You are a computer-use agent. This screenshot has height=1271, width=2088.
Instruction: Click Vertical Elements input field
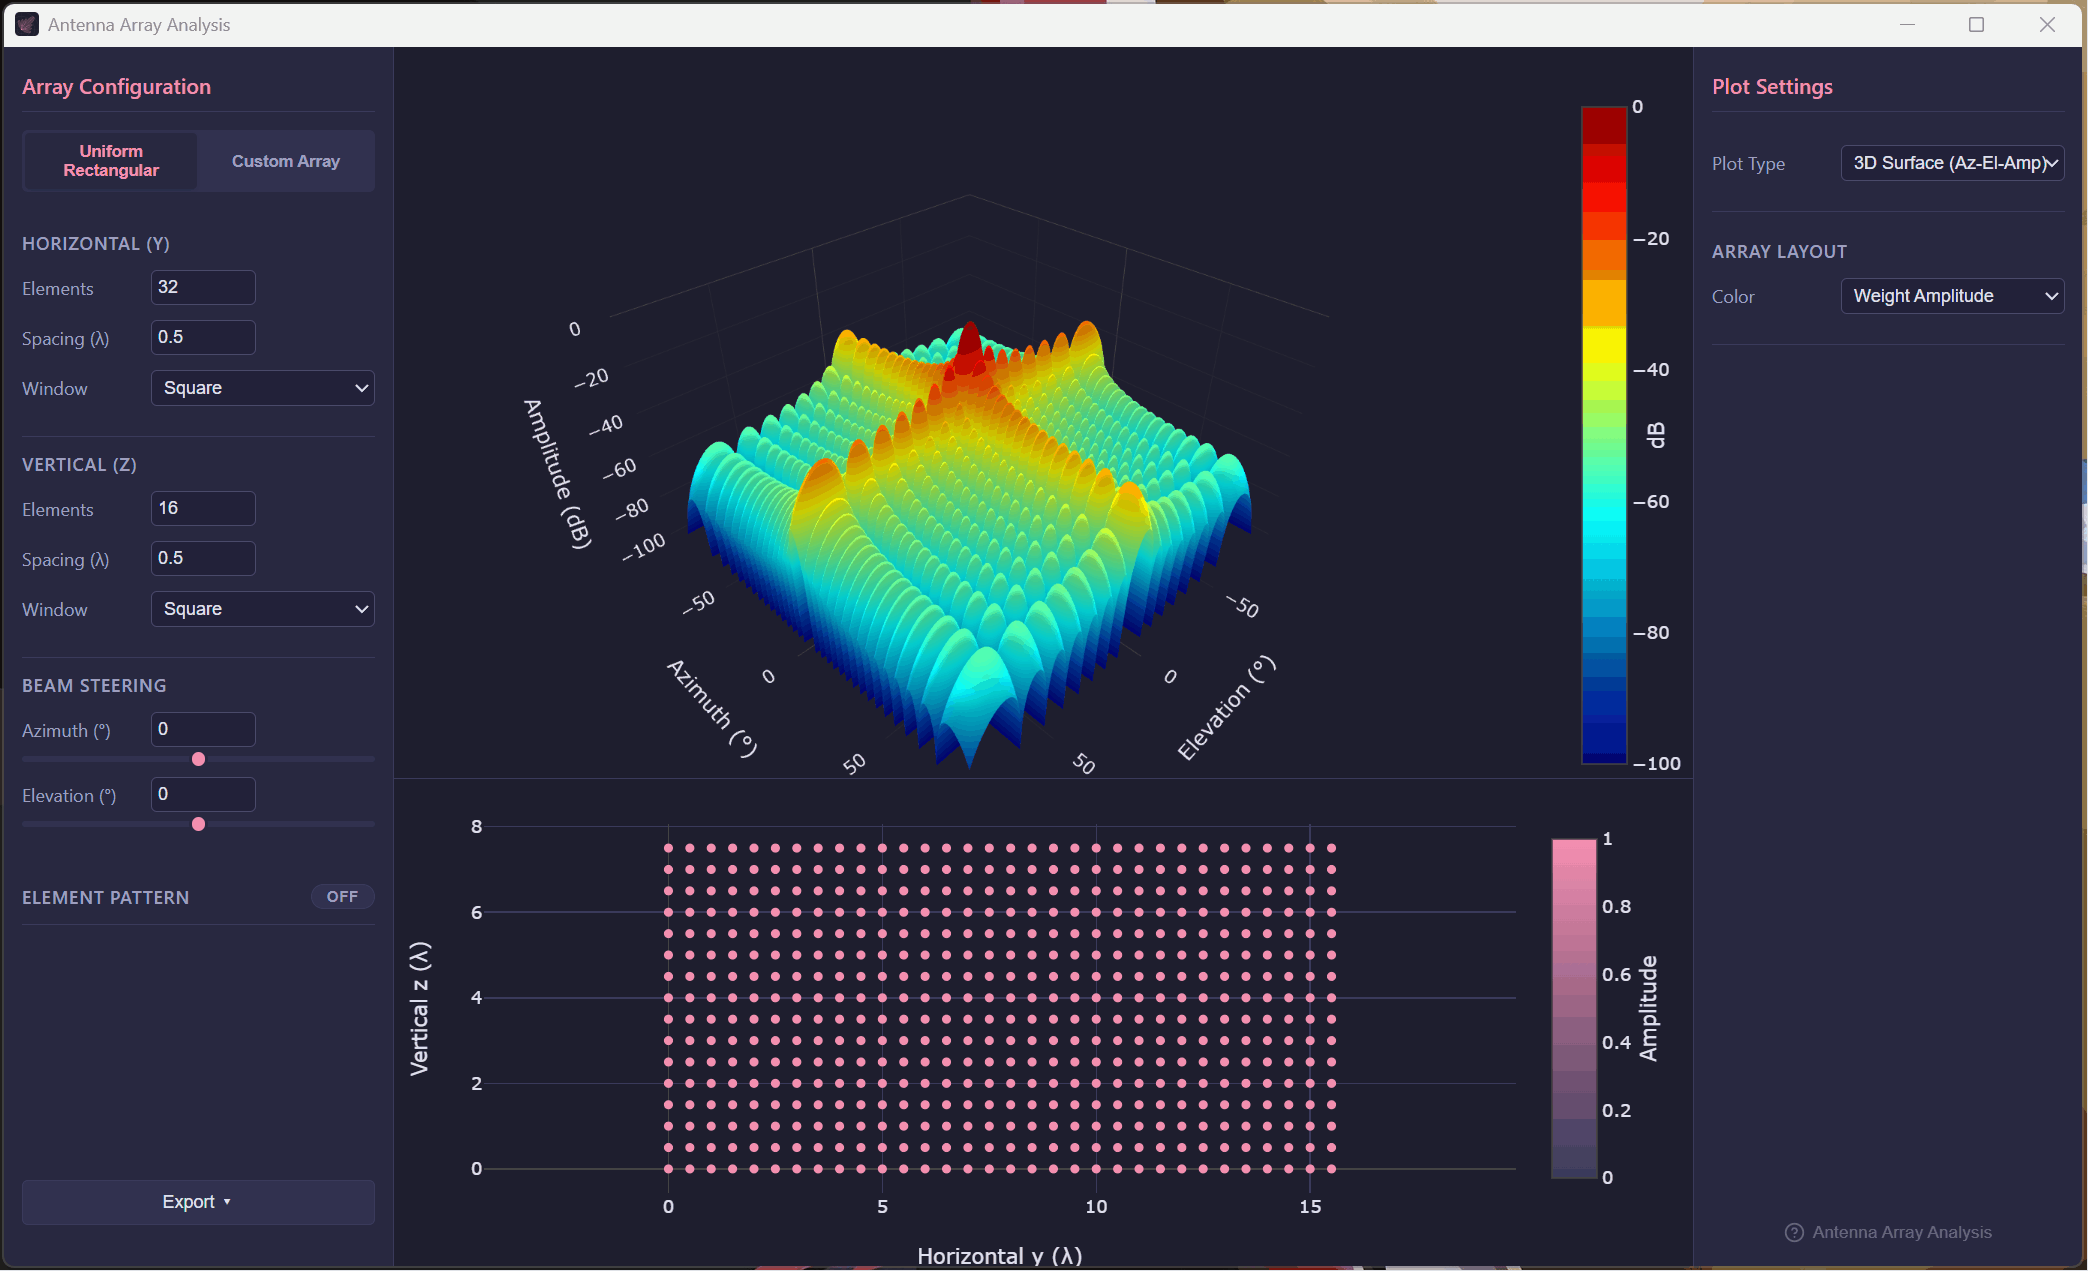pos(203,508)
